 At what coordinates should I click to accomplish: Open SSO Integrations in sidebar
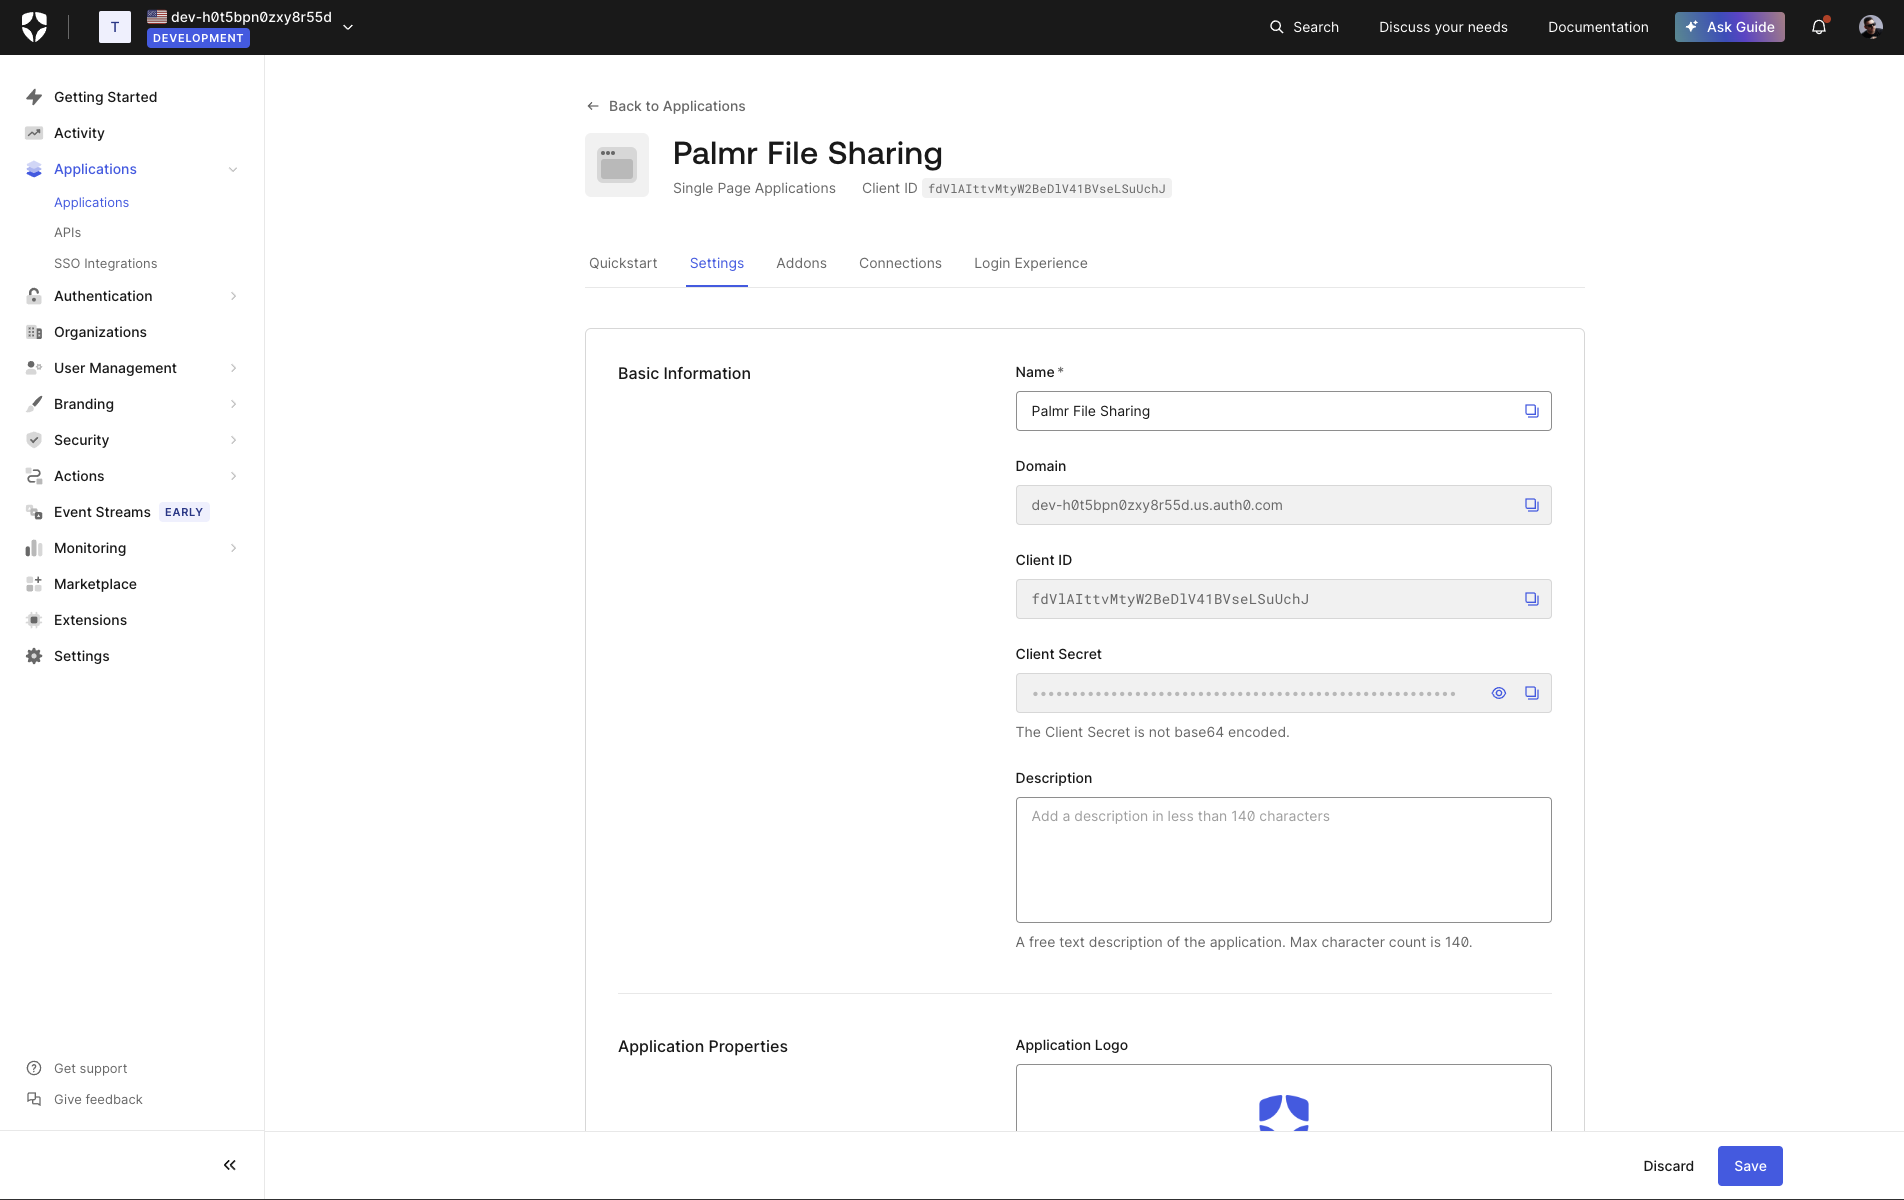click(x=105, y=263)
